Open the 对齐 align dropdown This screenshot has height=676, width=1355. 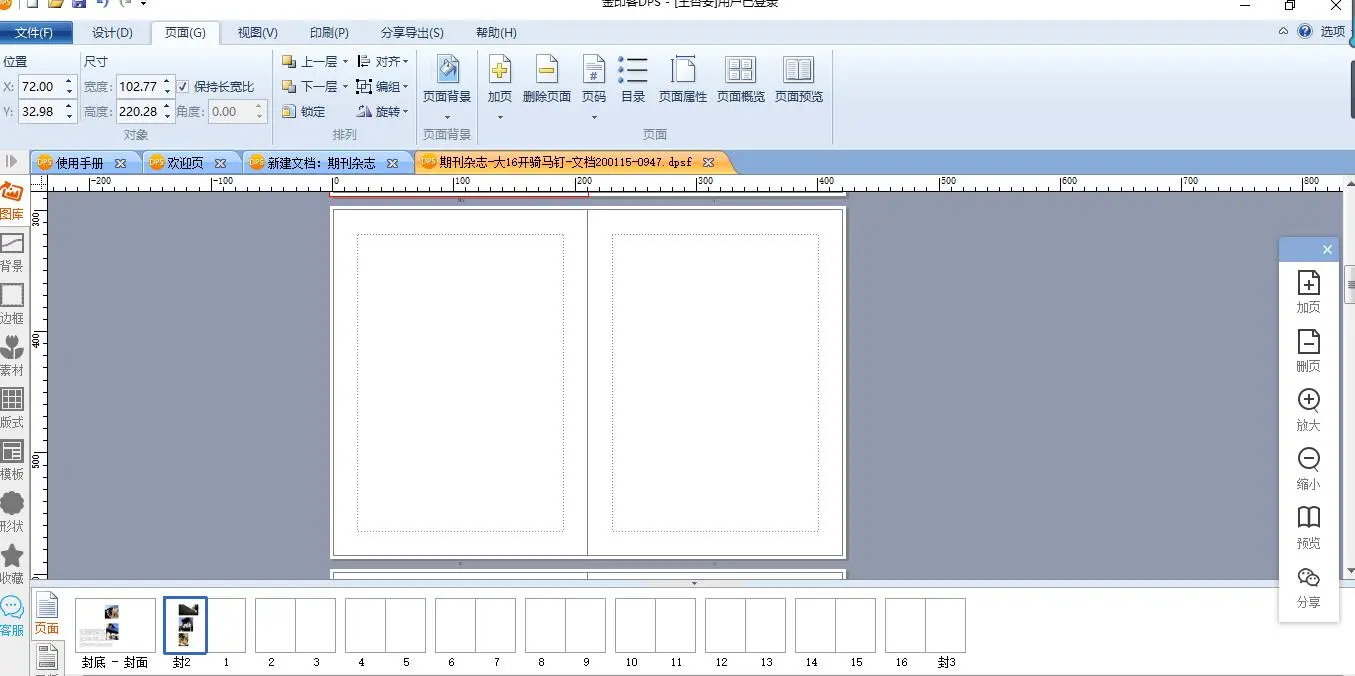point(383,62)
